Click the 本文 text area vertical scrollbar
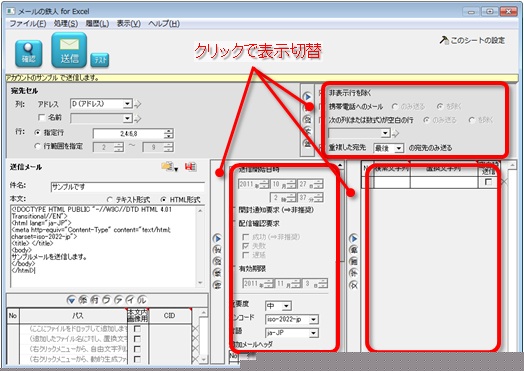This screenshot has height=371, width=524. [201, 247]
